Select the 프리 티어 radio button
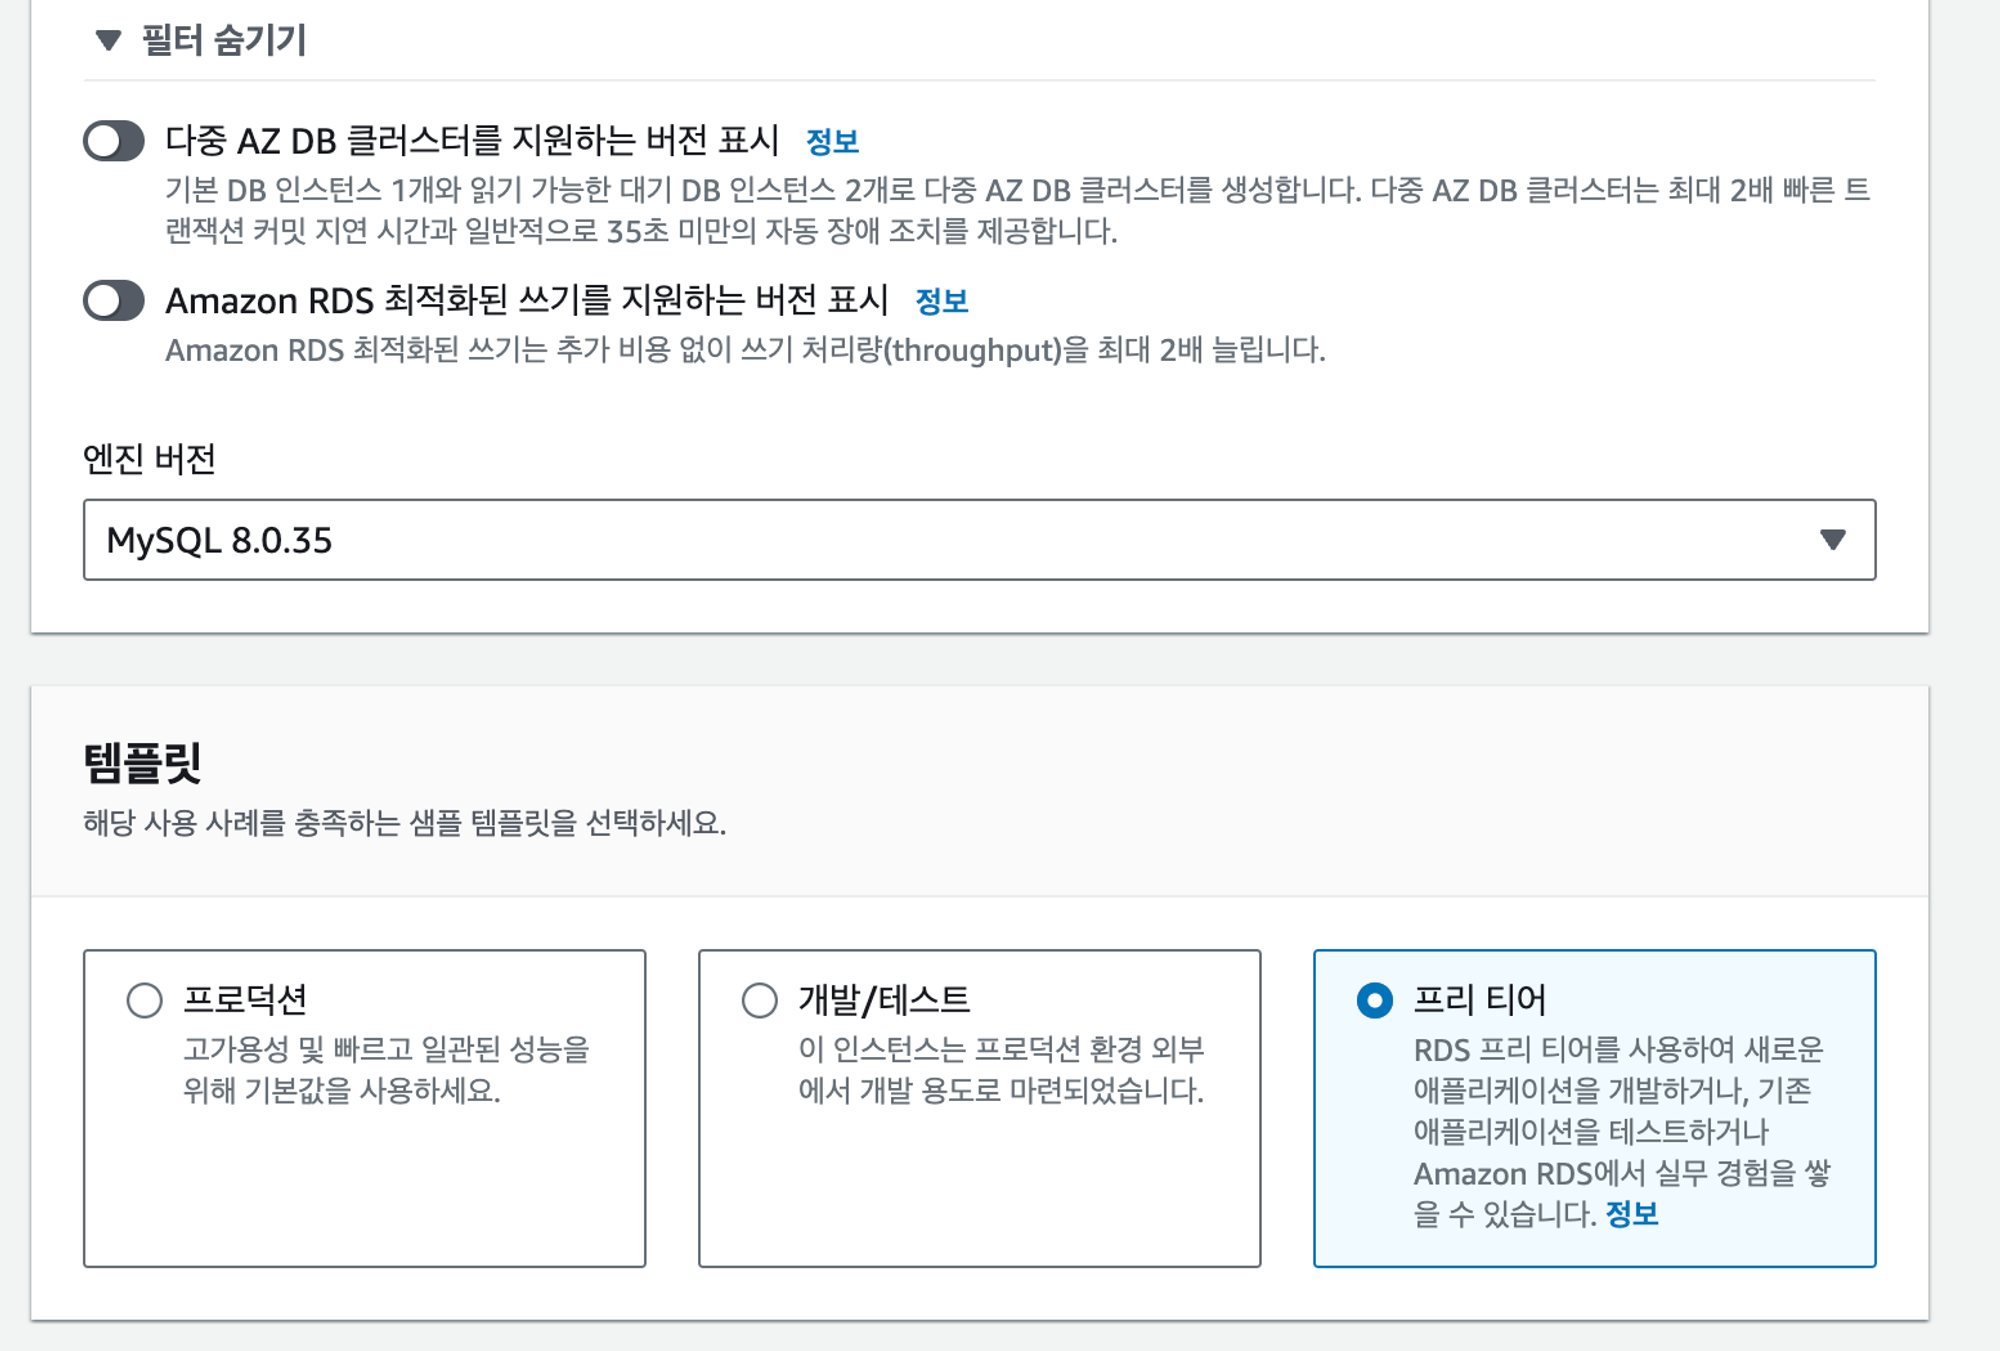Image resolution: width=2000 pixels, height=1351 pixels. [x=1375, y=1000]
